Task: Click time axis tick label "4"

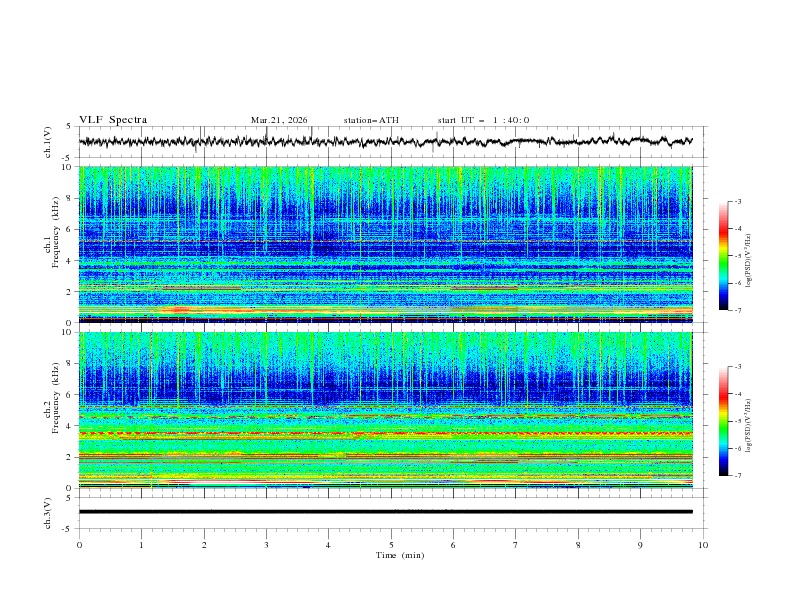Action: (329, 545)
